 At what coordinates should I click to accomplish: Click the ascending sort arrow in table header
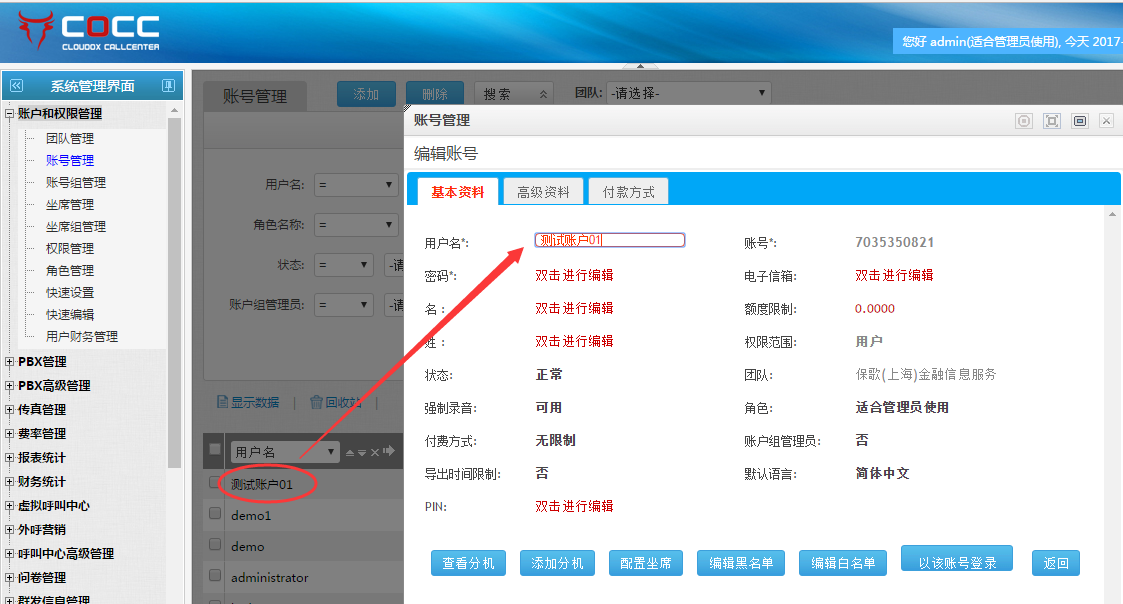(x=350, y=452)
